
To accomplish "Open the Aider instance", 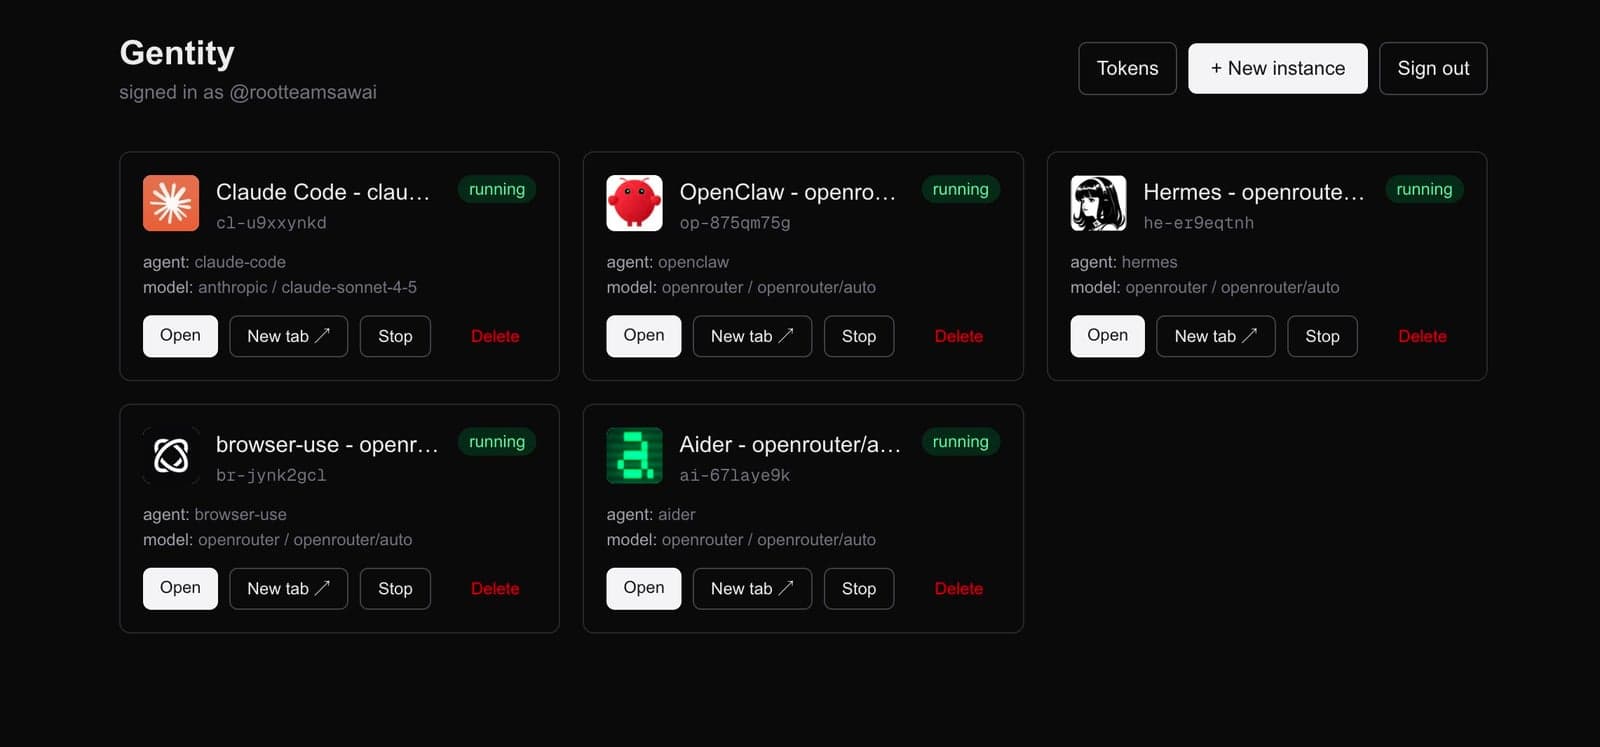I will [644, 588].
